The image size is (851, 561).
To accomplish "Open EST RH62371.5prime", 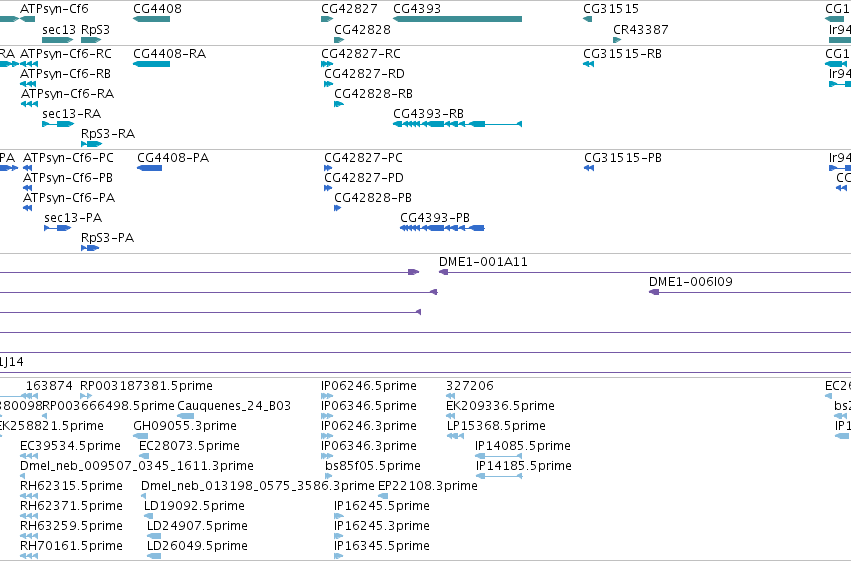I will pyautogui.click(x=71, y=506).
